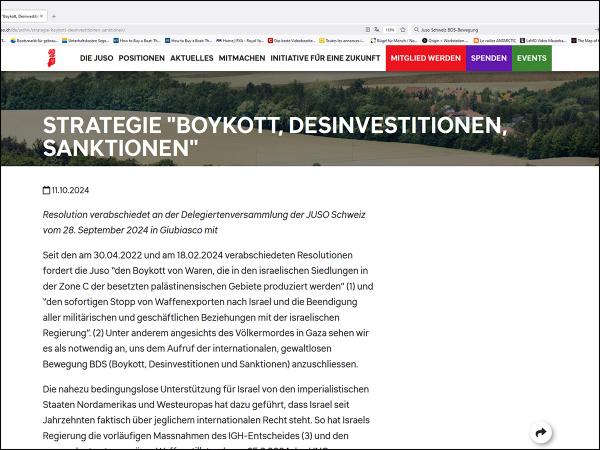Click the calendar icon beside 11.10.2024
The image size is (600, 450).
click(46, 190)
